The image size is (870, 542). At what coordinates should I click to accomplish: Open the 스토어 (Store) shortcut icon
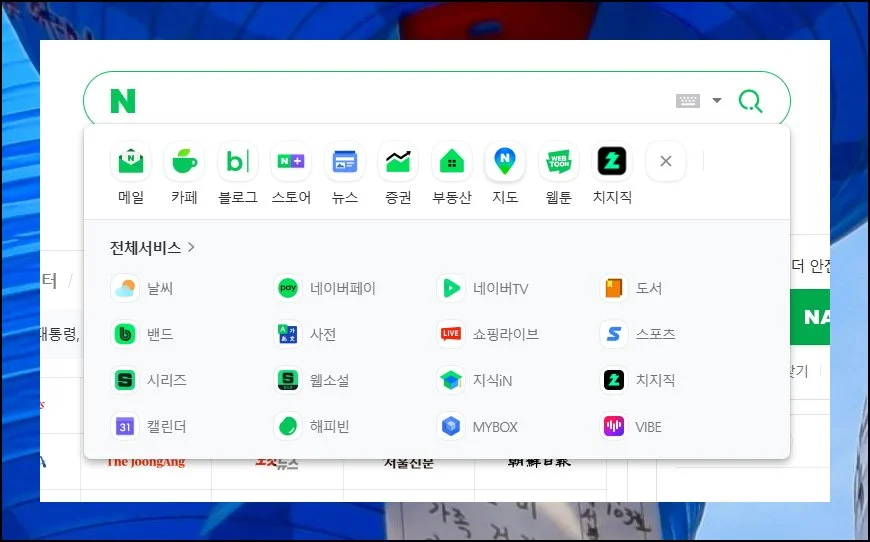click(x=291, y=161)
